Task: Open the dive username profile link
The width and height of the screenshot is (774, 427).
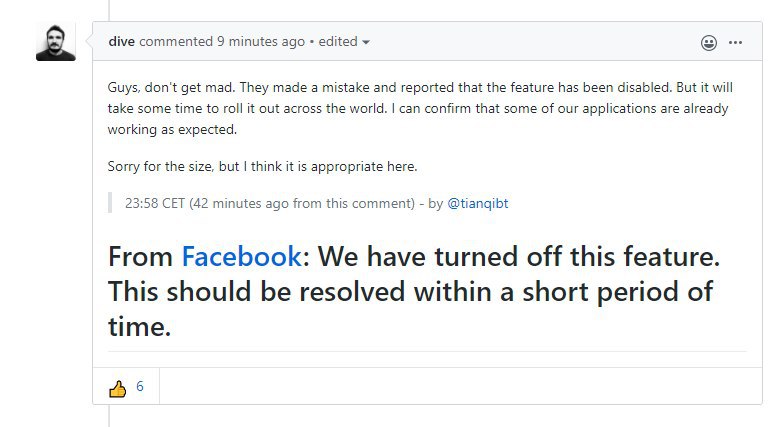Action: point(121,42)
